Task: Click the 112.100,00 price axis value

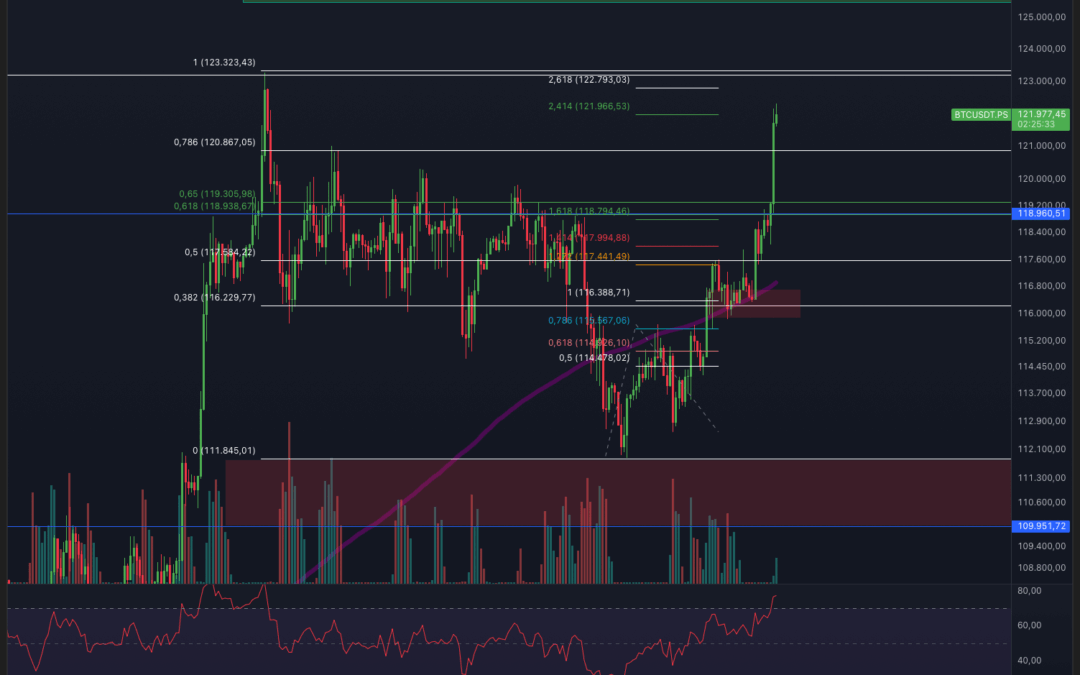Action: coord(1041,449)
